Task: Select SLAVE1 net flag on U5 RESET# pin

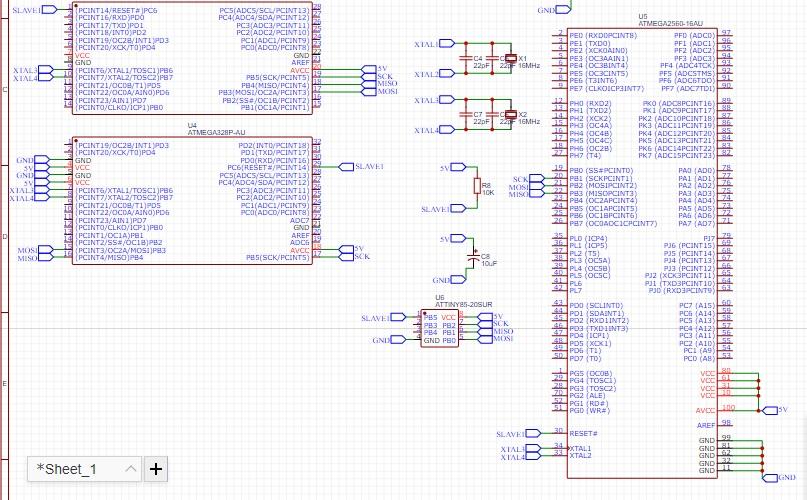Action: (x=533, y=434)
